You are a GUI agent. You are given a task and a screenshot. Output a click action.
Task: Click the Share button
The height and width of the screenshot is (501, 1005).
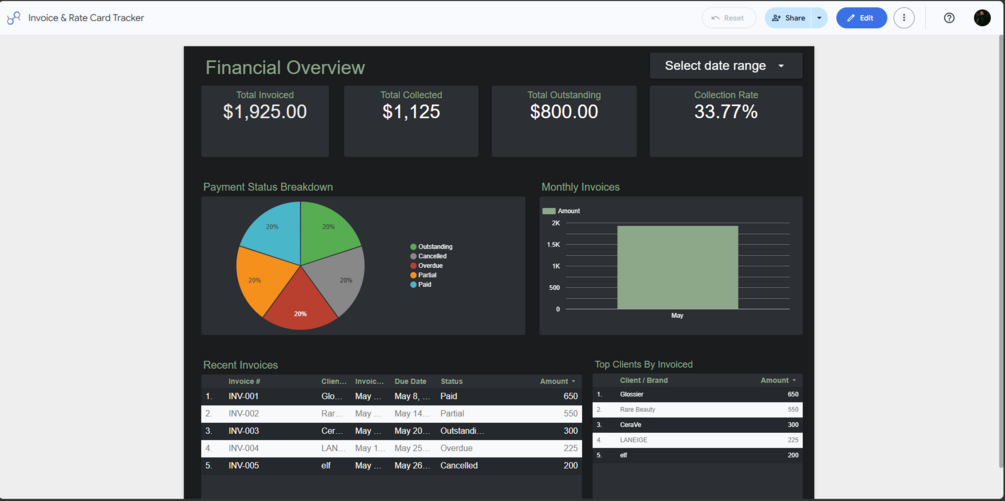tap(788, 18)
